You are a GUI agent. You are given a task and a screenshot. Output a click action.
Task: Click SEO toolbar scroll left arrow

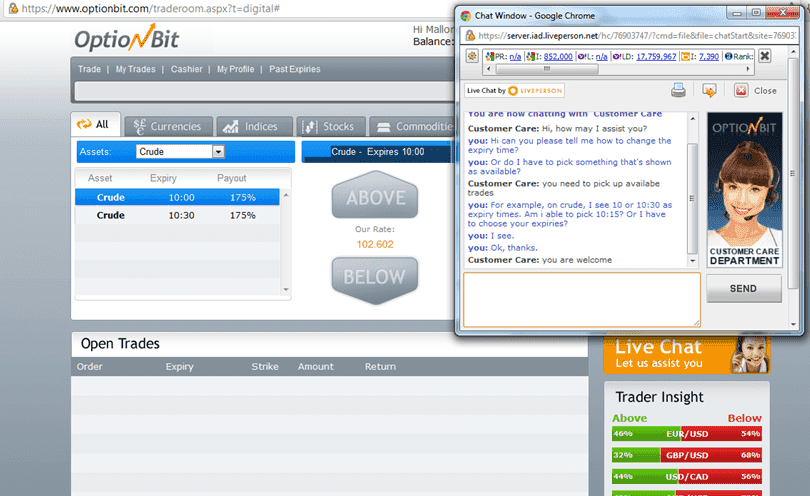(x=489, y=68)
